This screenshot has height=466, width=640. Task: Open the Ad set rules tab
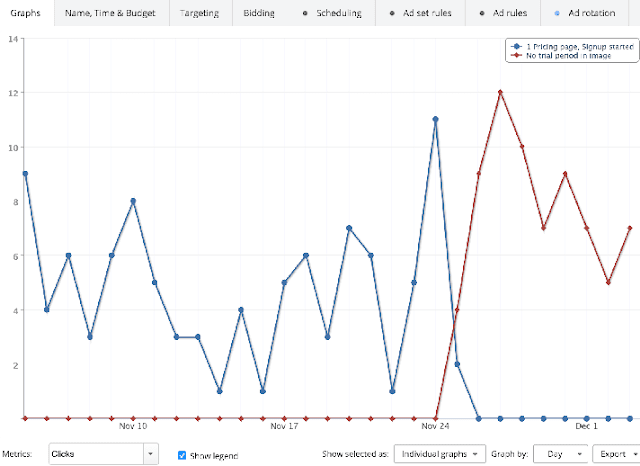tap(425, 13)
